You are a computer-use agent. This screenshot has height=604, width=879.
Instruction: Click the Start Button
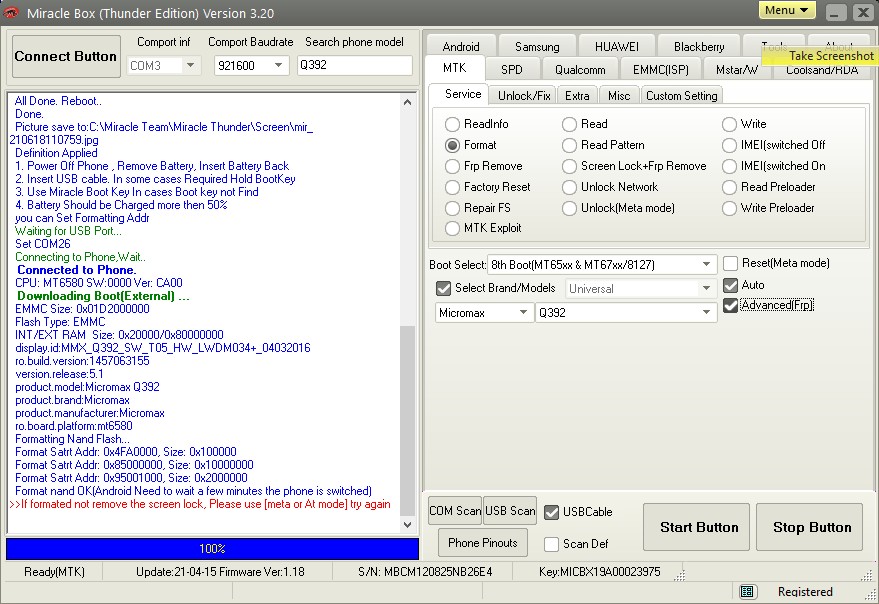click(x=698, y=527)
